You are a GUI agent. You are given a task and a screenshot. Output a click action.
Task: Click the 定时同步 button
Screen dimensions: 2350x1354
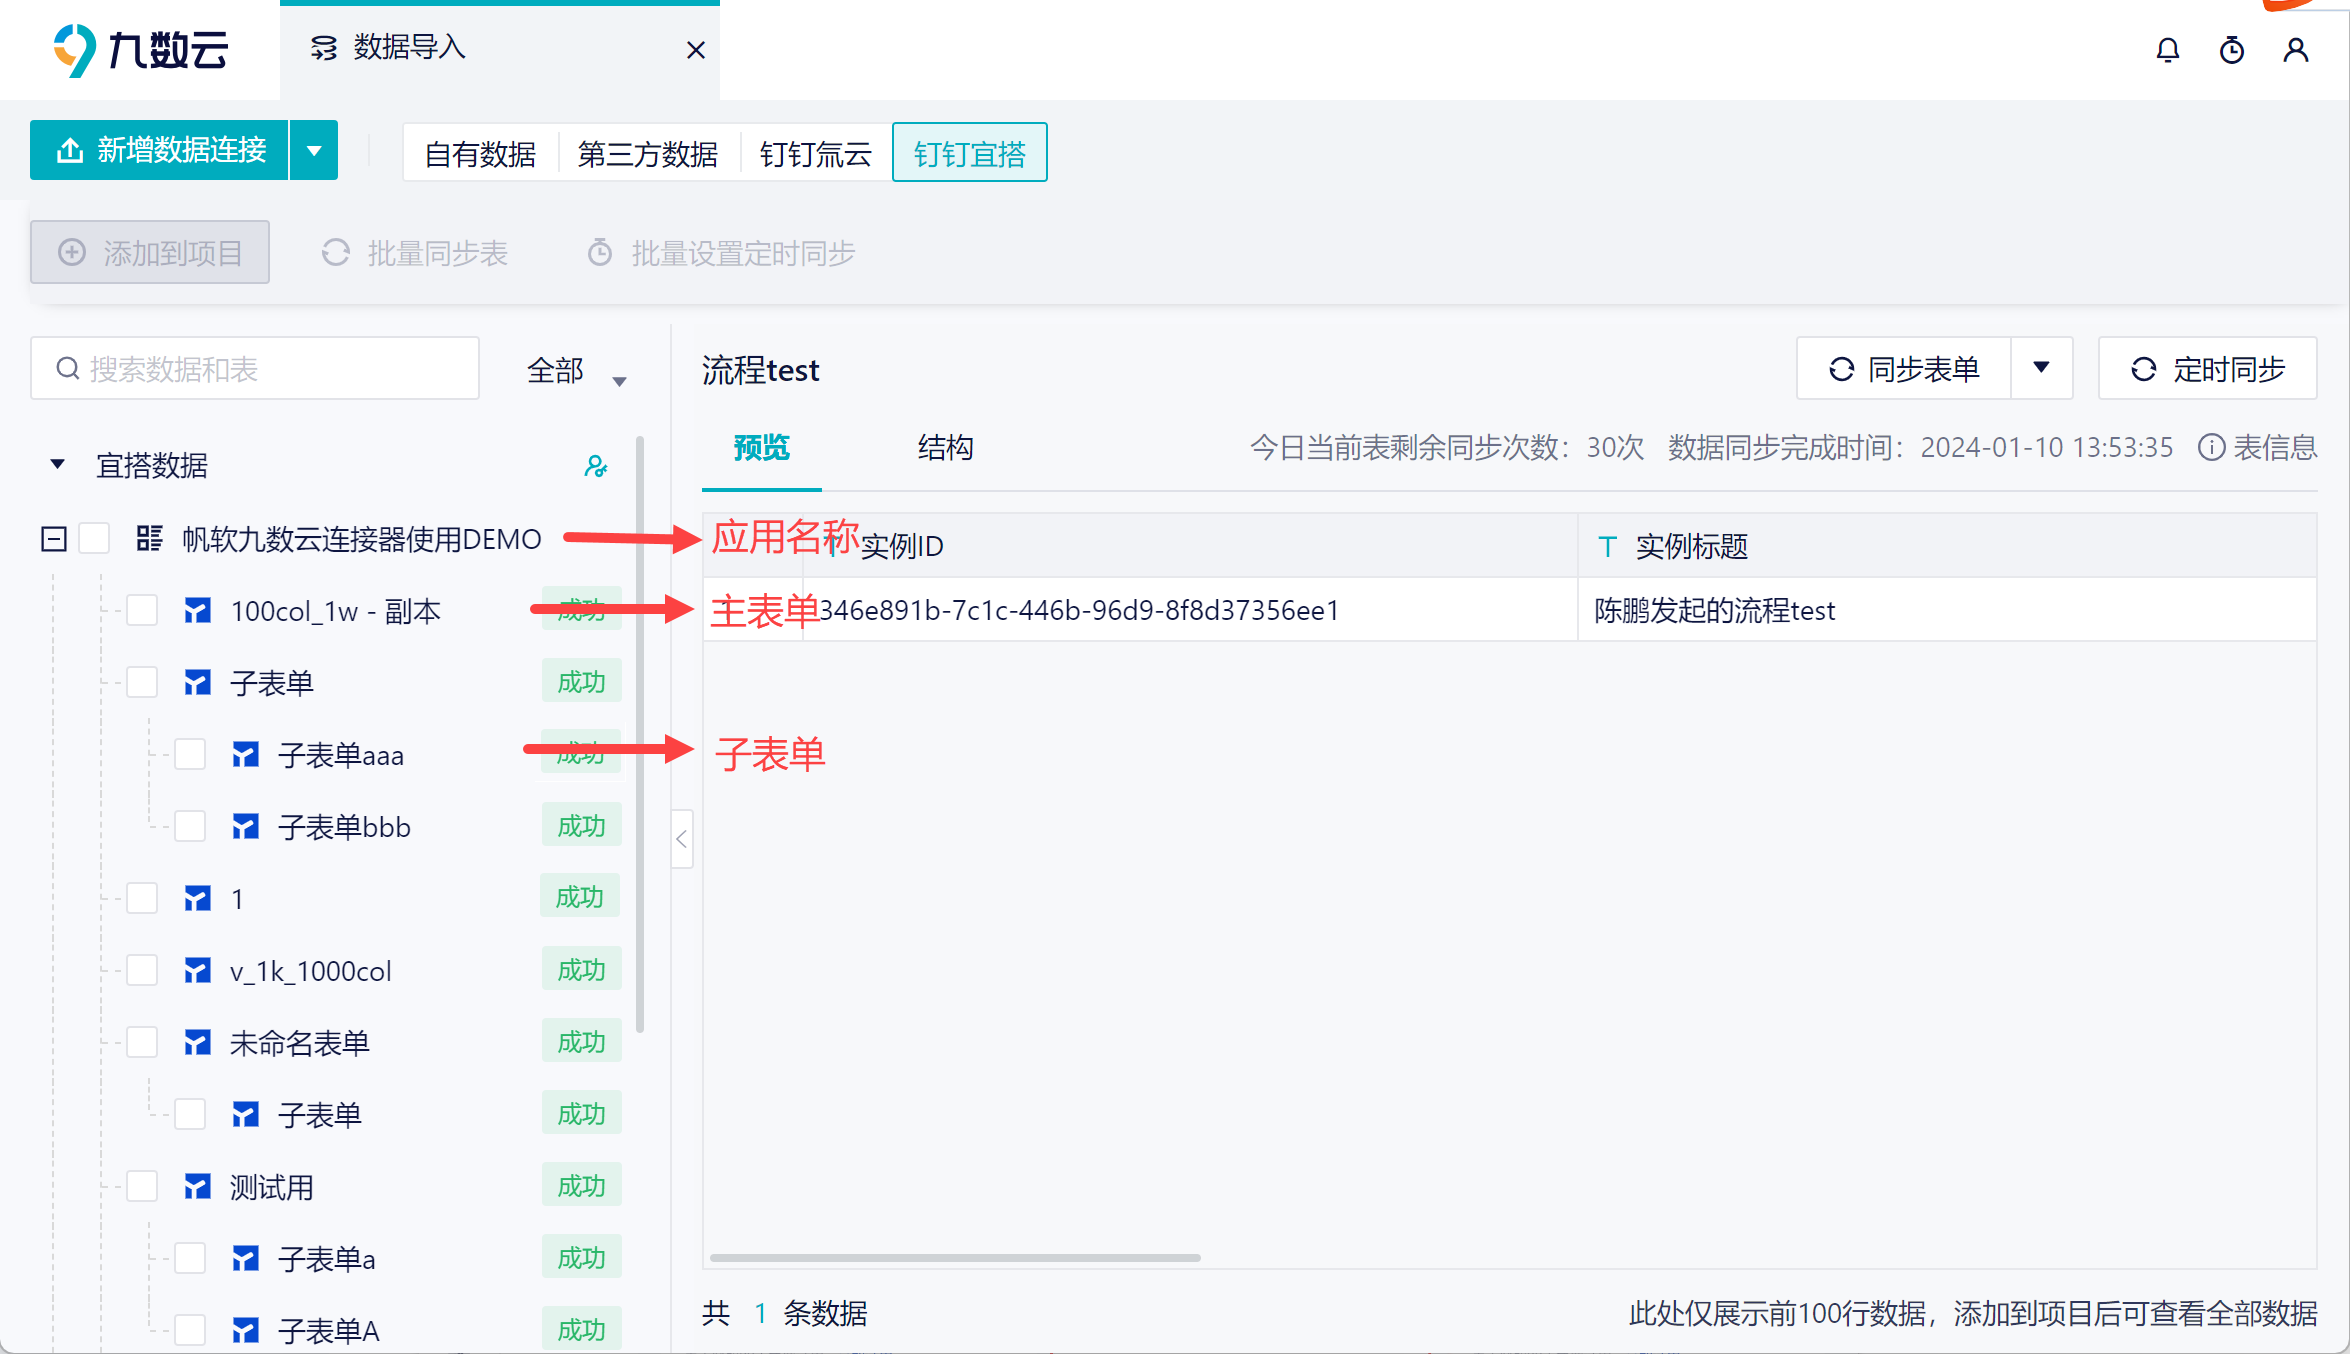coord(2207,369)
